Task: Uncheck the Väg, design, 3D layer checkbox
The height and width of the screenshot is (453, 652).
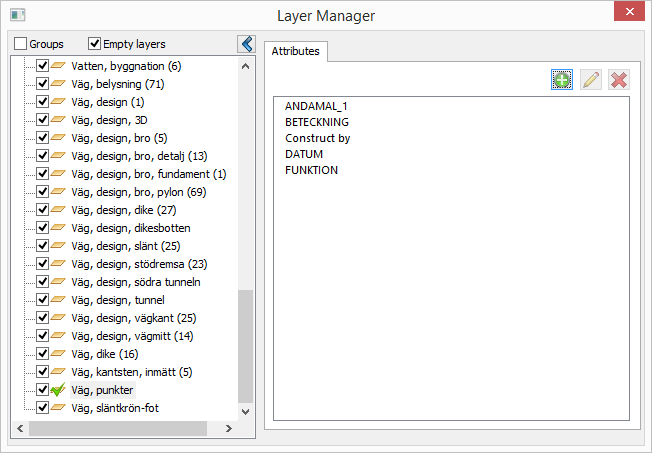Action: point(42,120)
